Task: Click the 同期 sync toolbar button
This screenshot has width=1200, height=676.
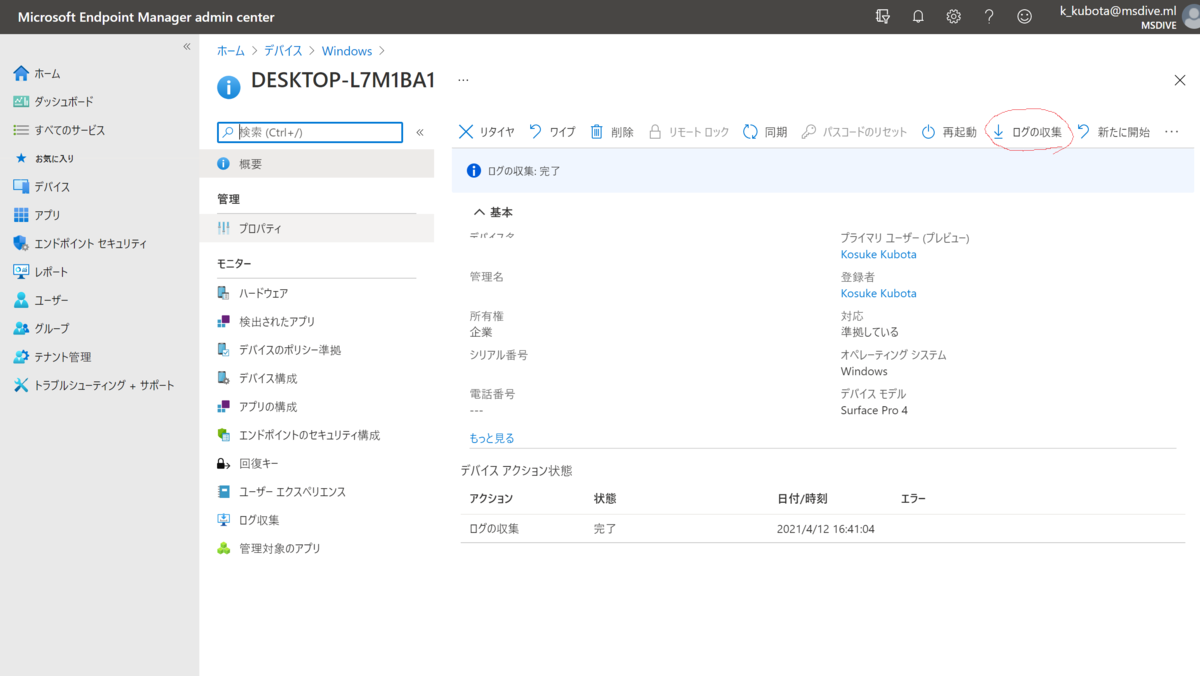Action: click(765, 132)
